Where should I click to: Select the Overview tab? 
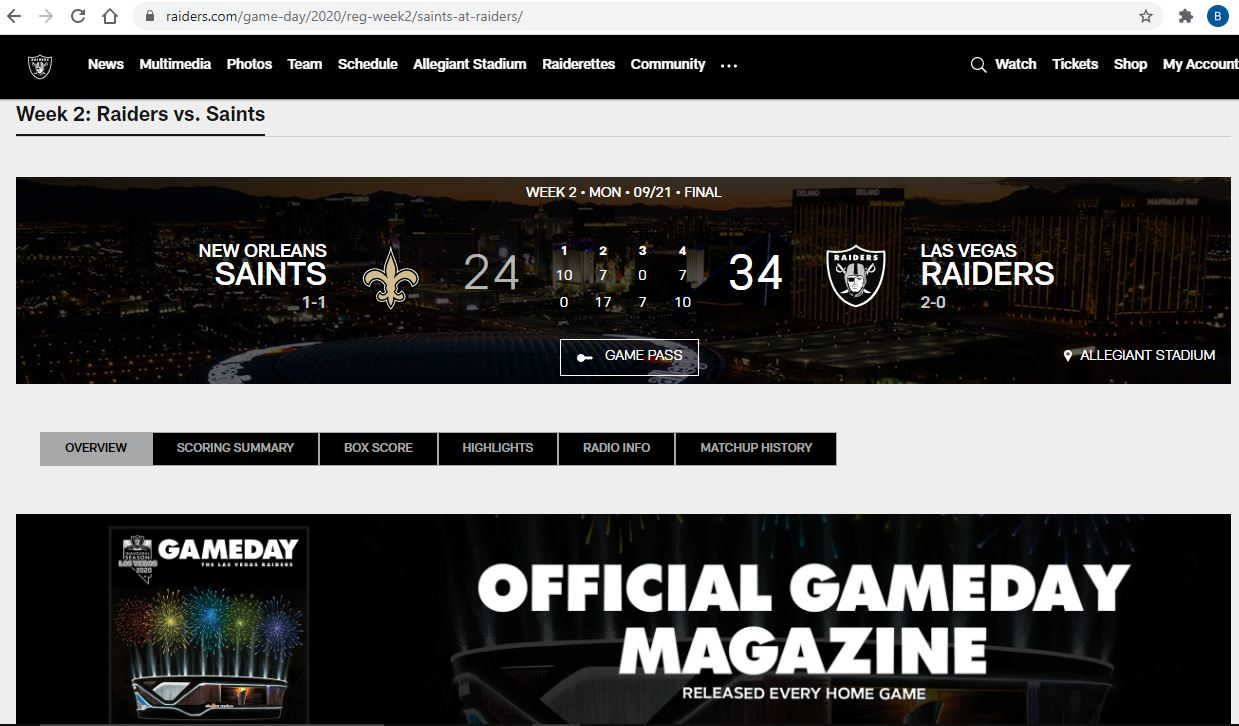[x=96, y=448]
